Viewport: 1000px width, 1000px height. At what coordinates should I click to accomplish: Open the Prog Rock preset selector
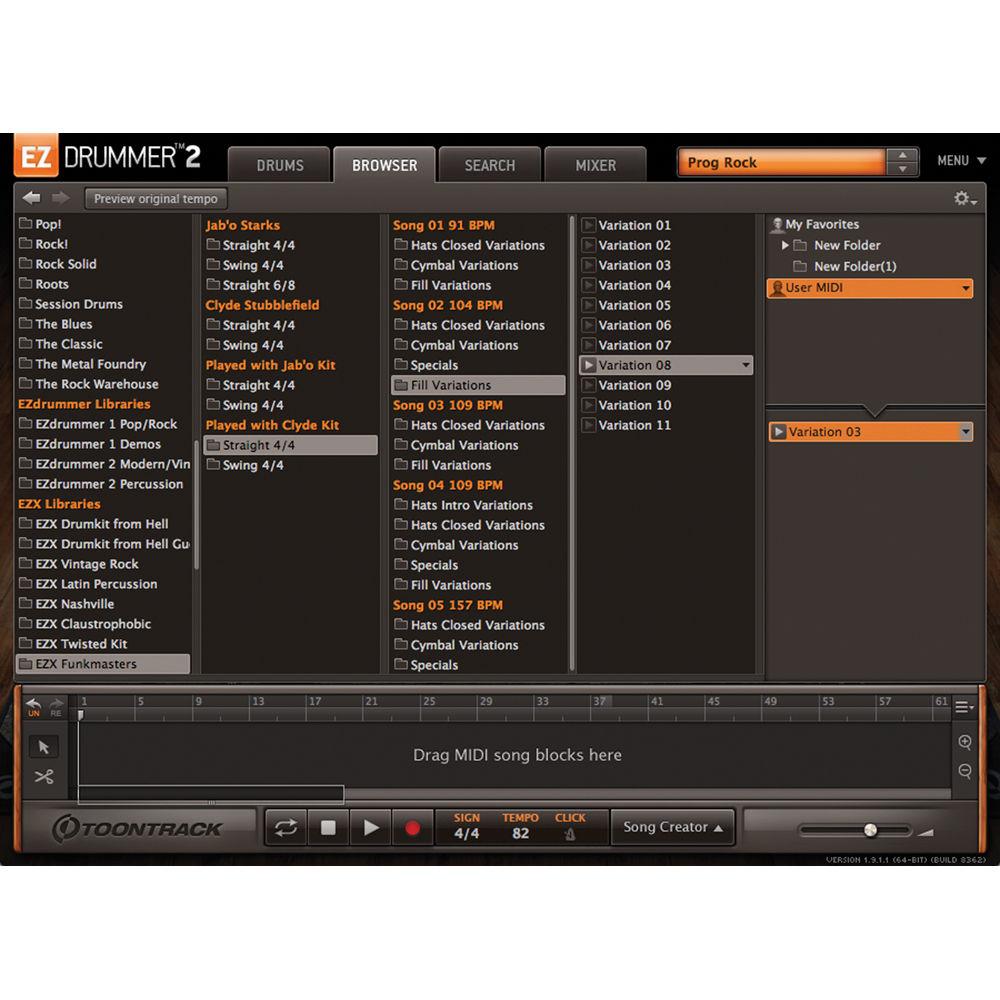click(781, 163)
